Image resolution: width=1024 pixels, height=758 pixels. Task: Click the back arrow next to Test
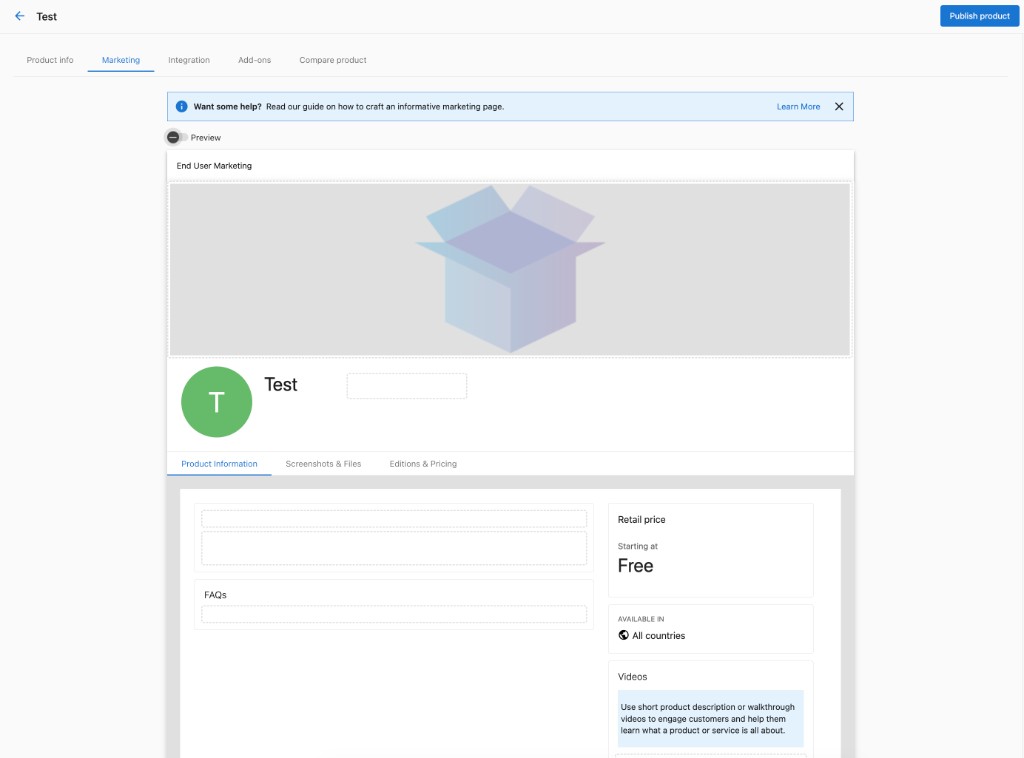pos(20,16)
